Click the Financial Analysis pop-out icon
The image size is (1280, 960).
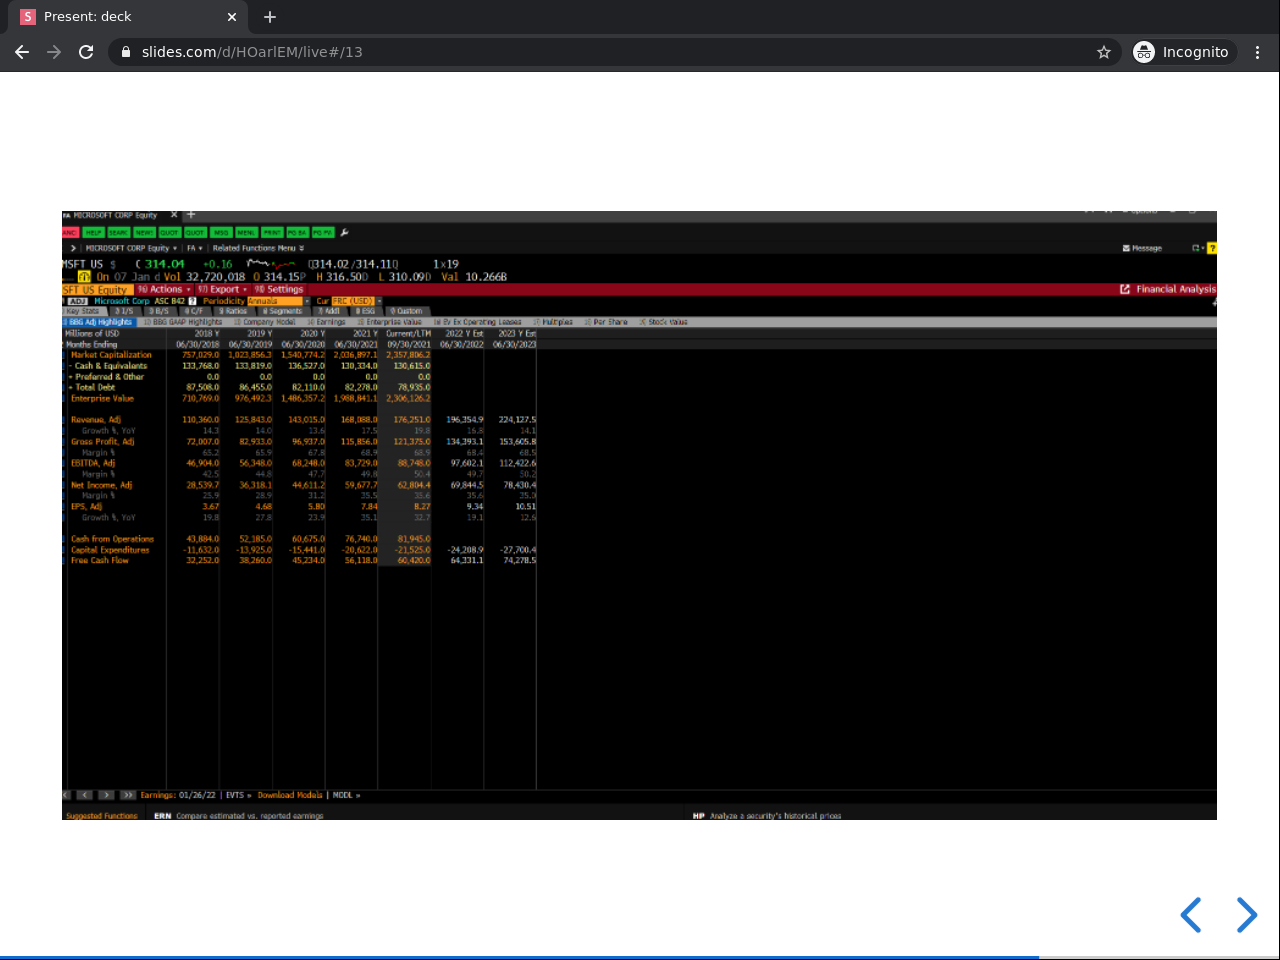pyautogui.click(x=1125, y=289)
